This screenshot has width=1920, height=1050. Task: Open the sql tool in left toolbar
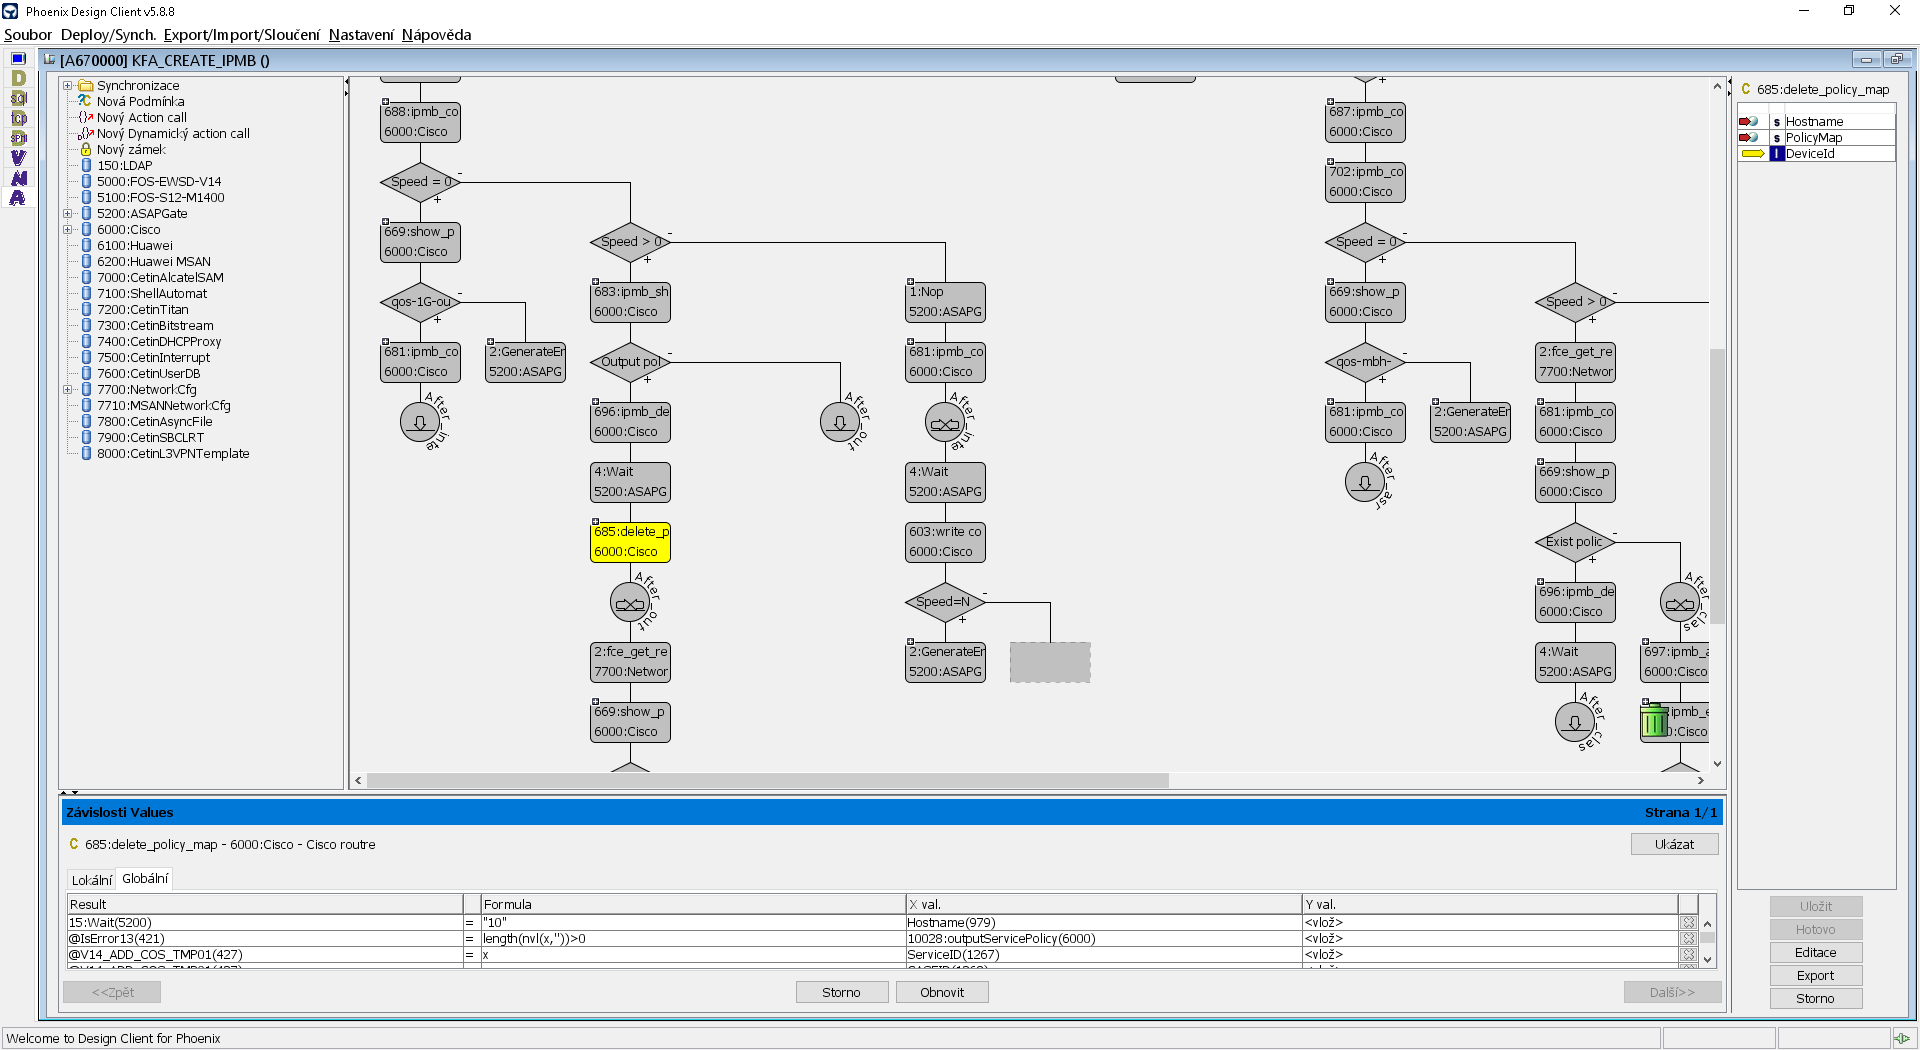(x=18, y=98)
